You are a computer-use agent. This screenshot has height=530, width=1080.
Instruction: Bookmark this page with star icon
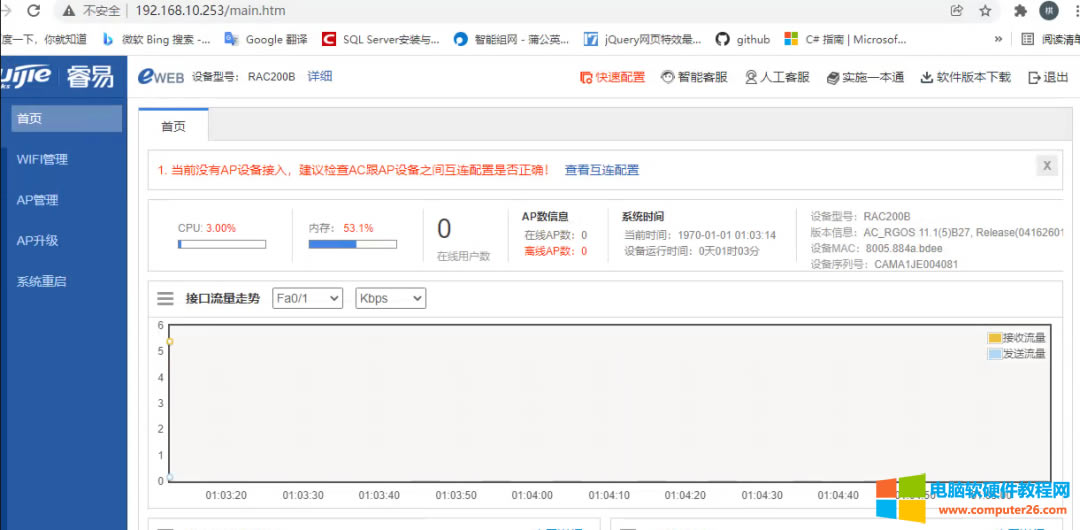(x=985, y=11)
